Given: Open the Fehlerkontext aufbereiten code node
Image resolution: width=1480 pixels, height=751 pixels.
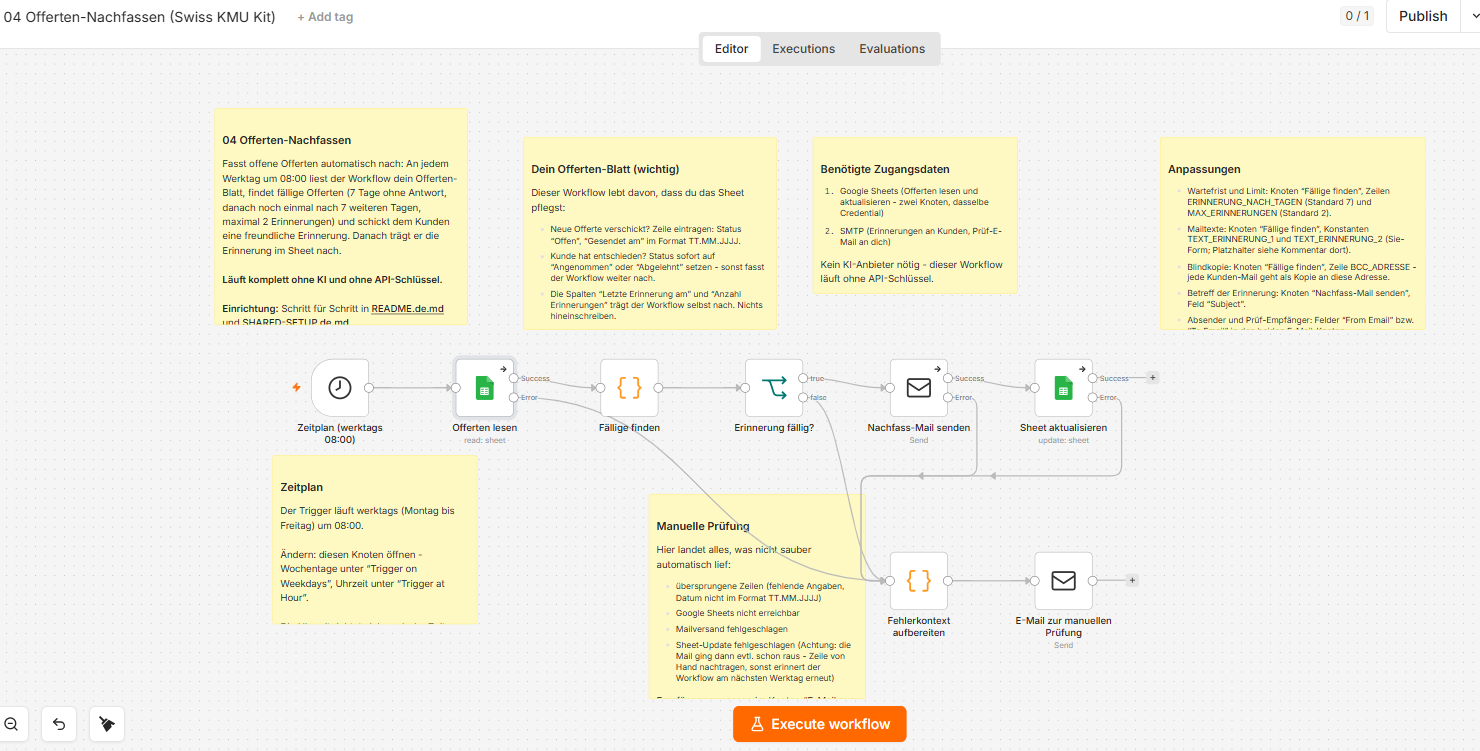Looking at the screenshot, I should [x=919, y=581].
